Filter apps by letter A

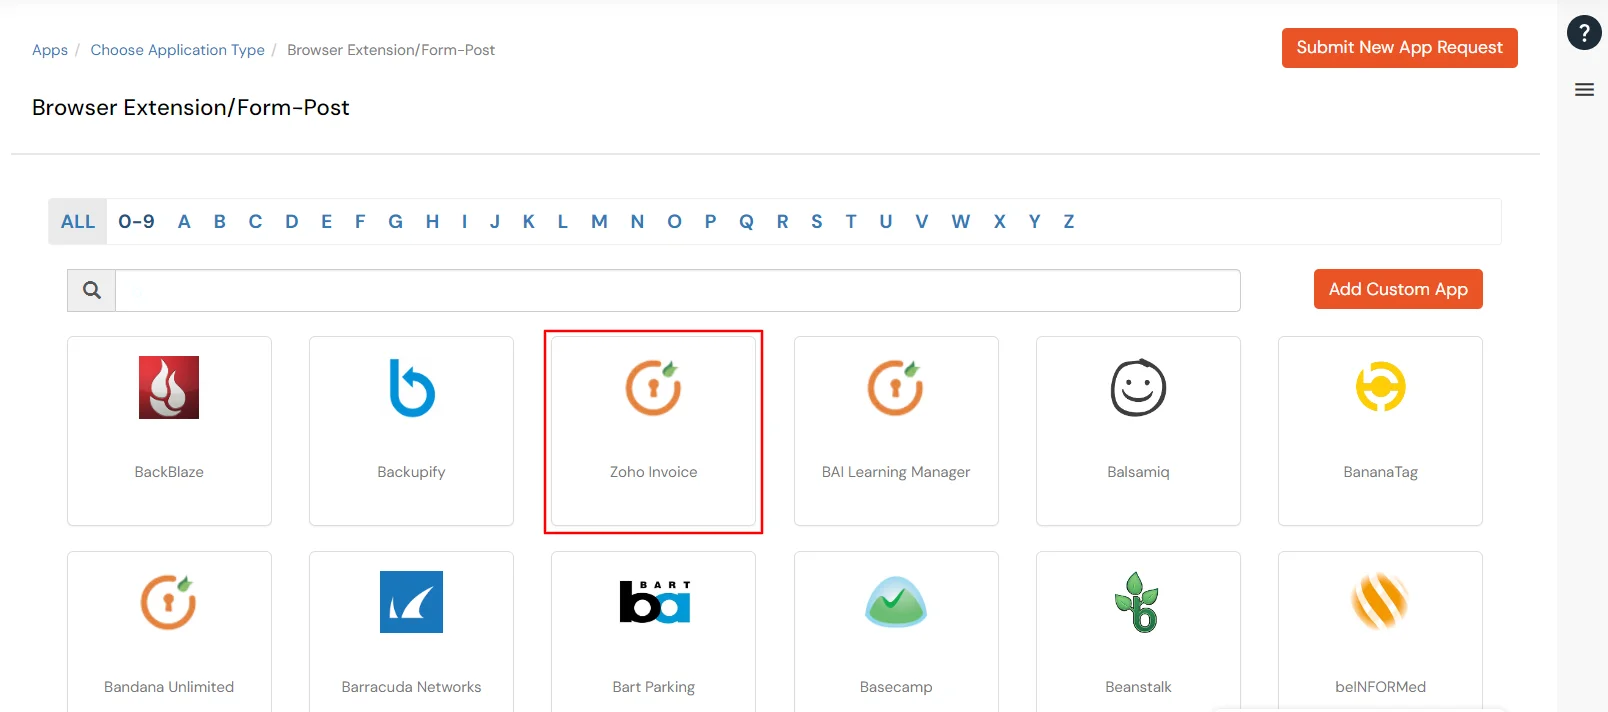click(x=184, y=222)
